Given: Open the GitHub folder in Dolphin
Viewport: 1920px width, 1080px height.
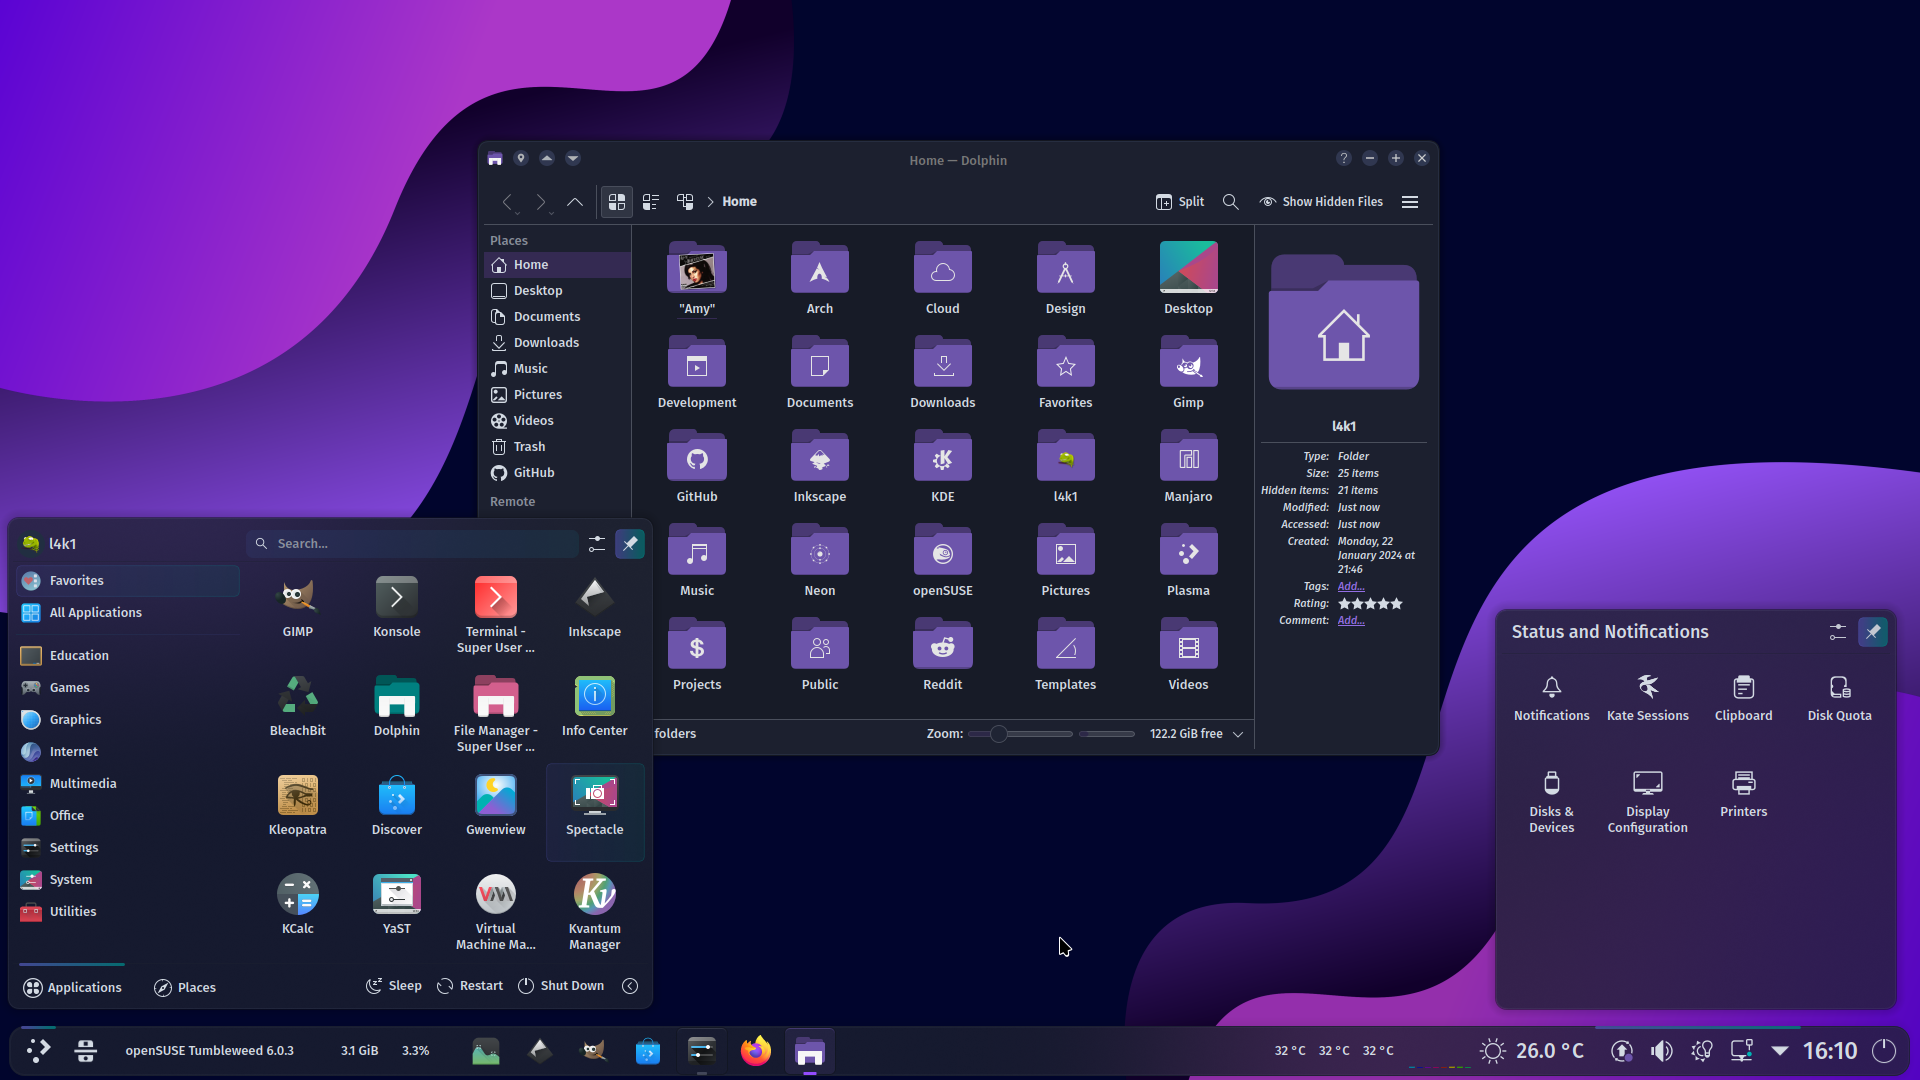Looking at the screenshot, I should tap(697, 468).
